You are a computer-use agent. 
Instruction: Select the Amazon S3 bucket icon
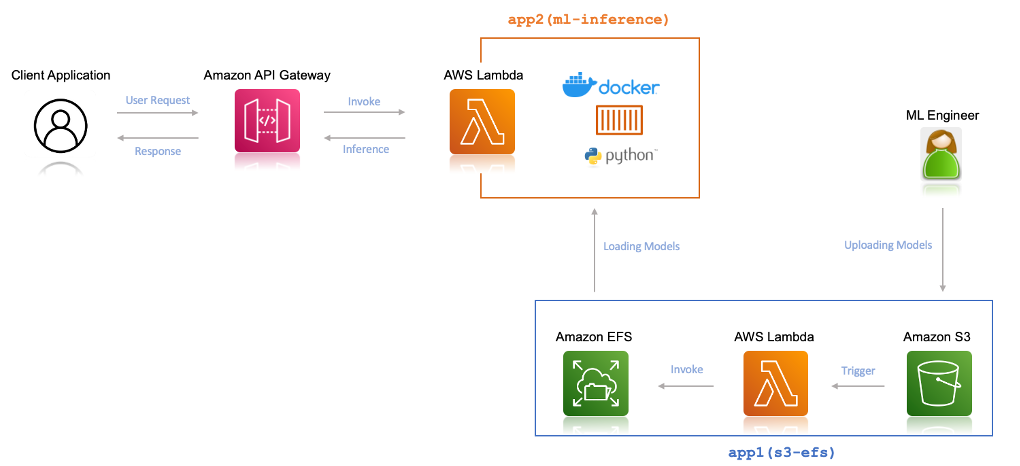939,383
